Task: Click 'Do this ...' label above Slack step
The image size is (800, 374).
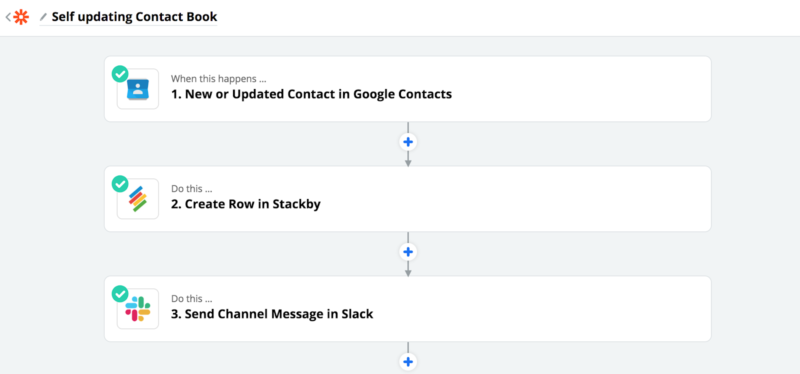Action: coord(191,298)
